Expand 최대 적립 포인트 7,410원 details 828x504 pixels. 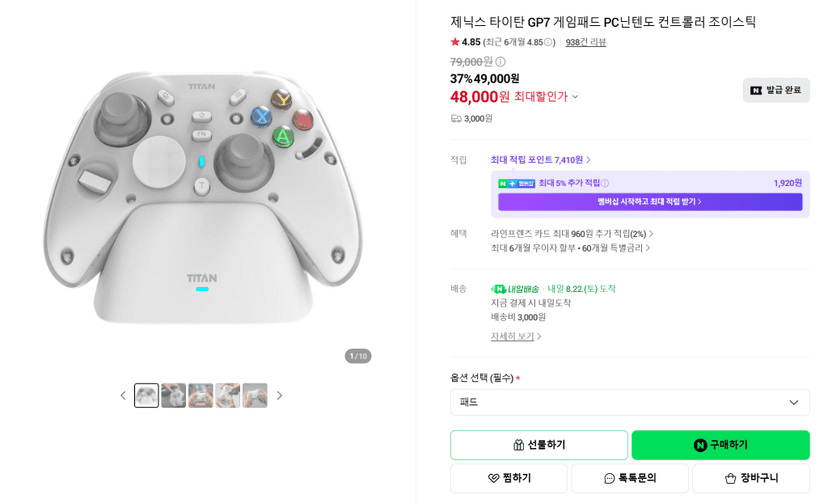click(x=541, y=160)
